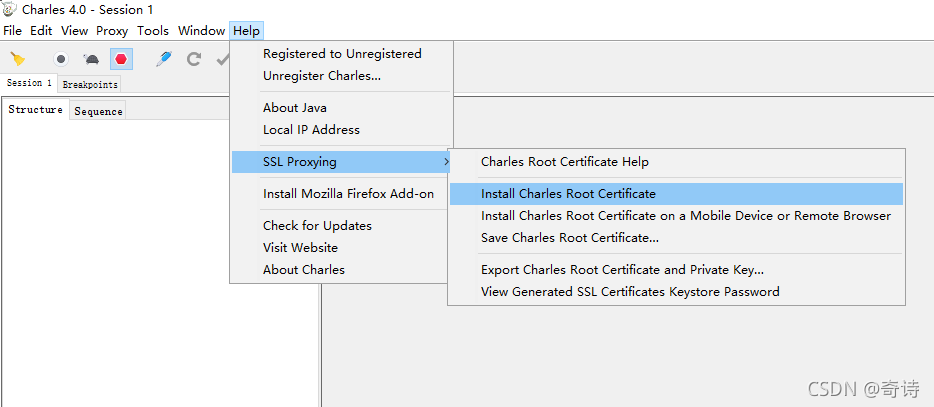Select the Structure view tab
This screenshot has width=934, height=407.
pos(35,110)
